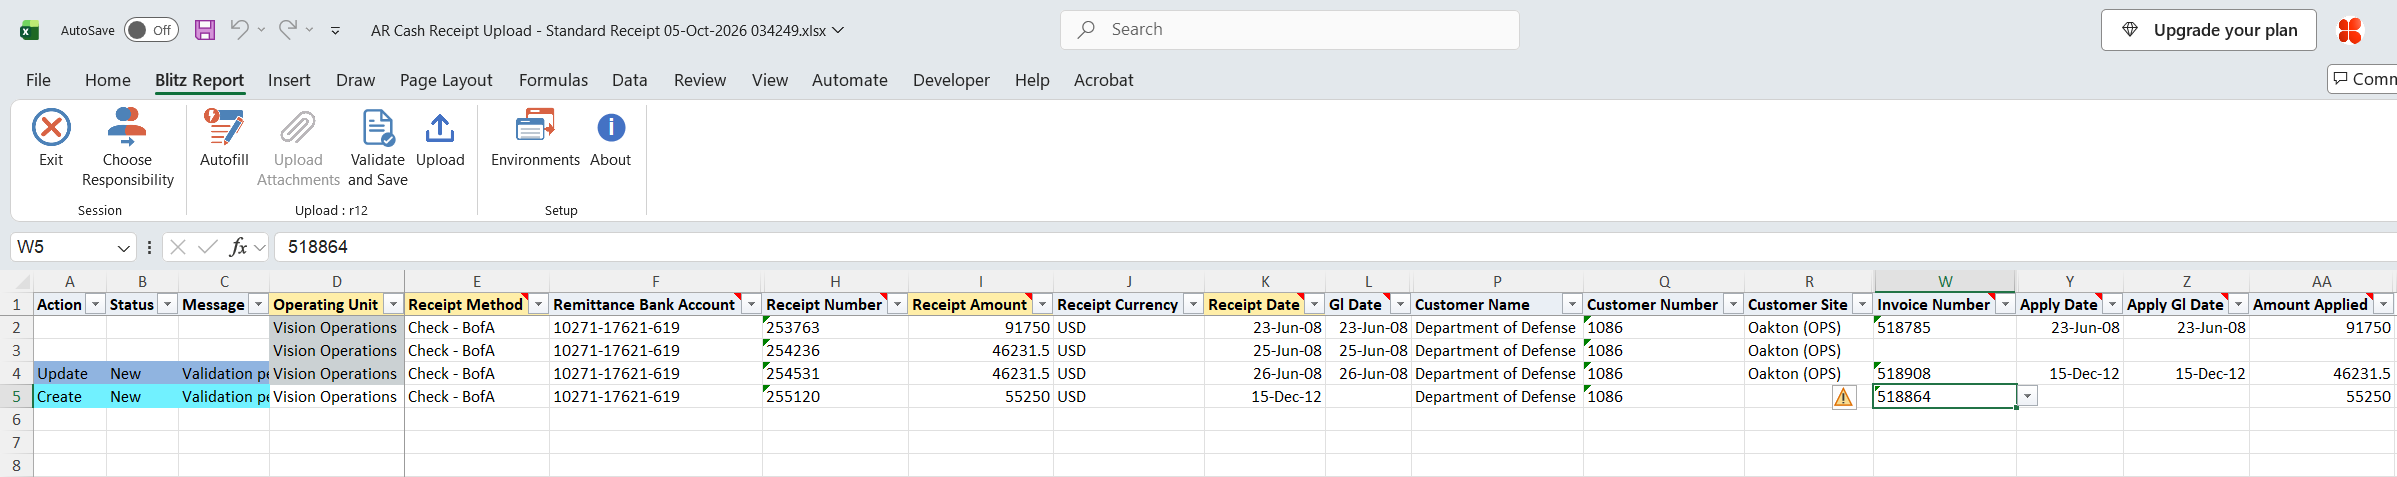The width and height of the screenshot is (2397, 477).
Task: Select the 15-Dec-12 receipt date cell
Action: (1265, 397)
